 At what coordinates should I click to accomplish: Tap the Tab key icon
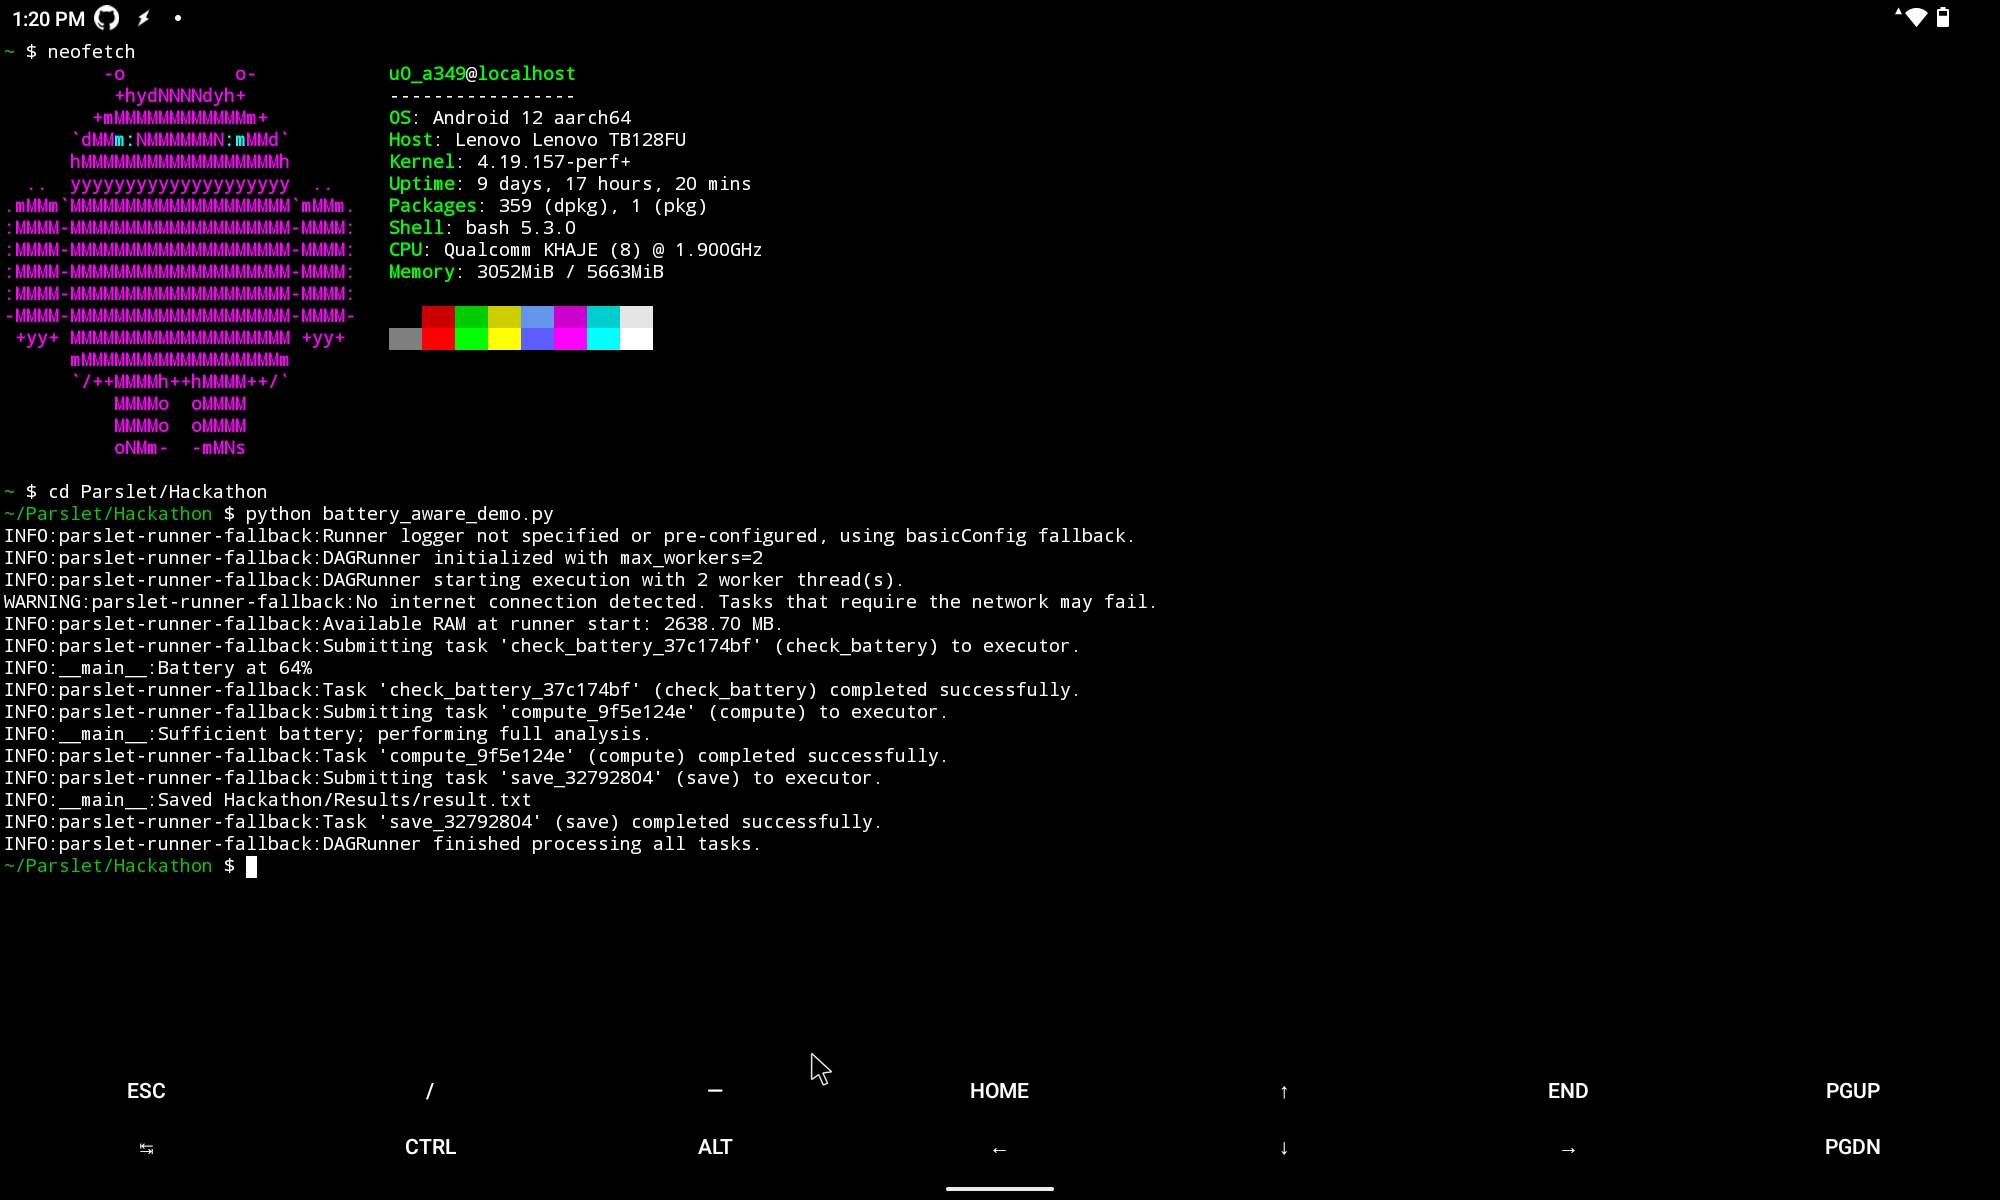point(146,1148)
